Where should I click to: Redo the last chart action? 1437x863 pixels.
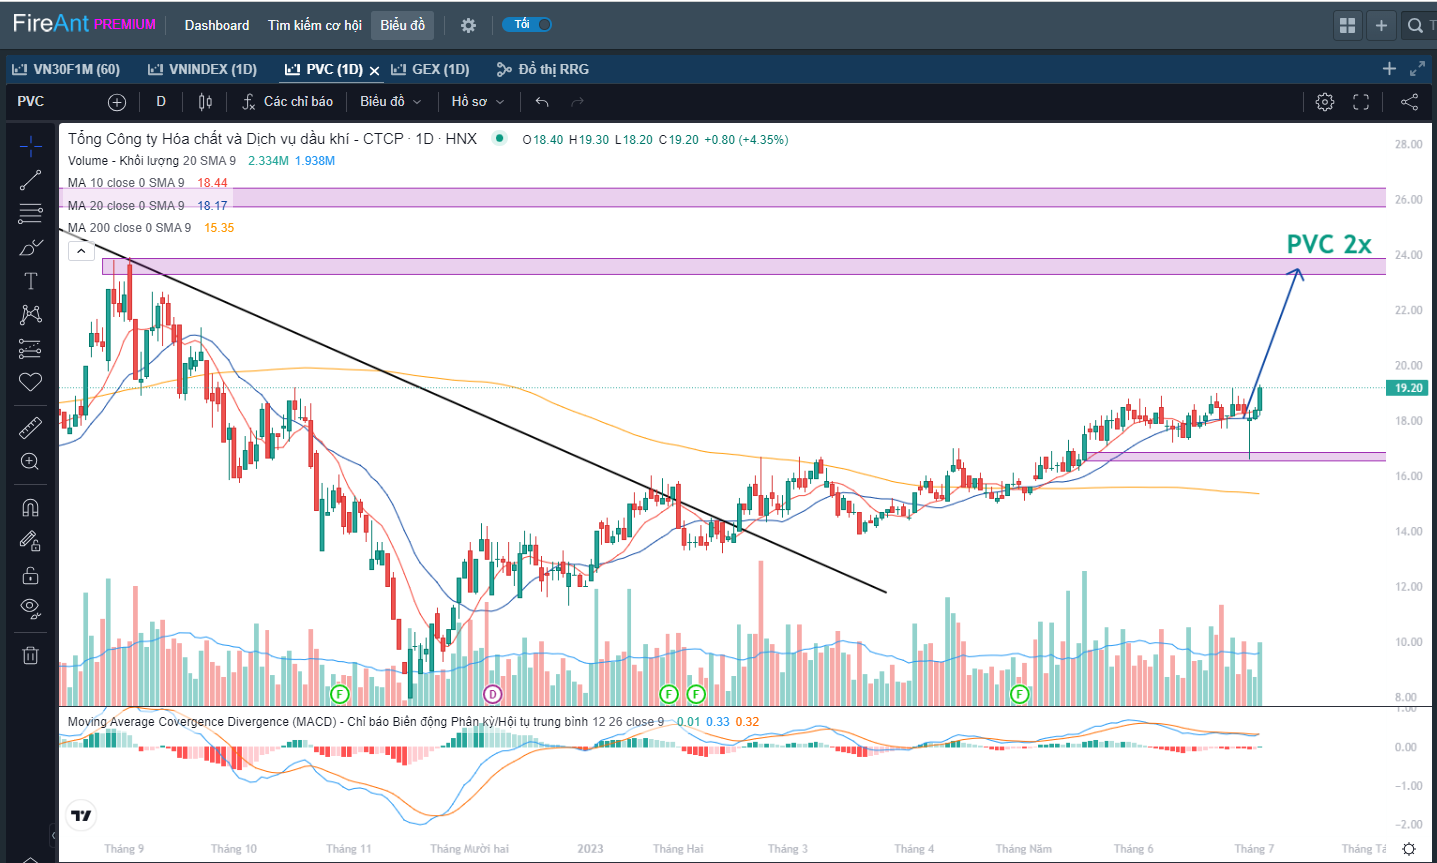point(577,102)
